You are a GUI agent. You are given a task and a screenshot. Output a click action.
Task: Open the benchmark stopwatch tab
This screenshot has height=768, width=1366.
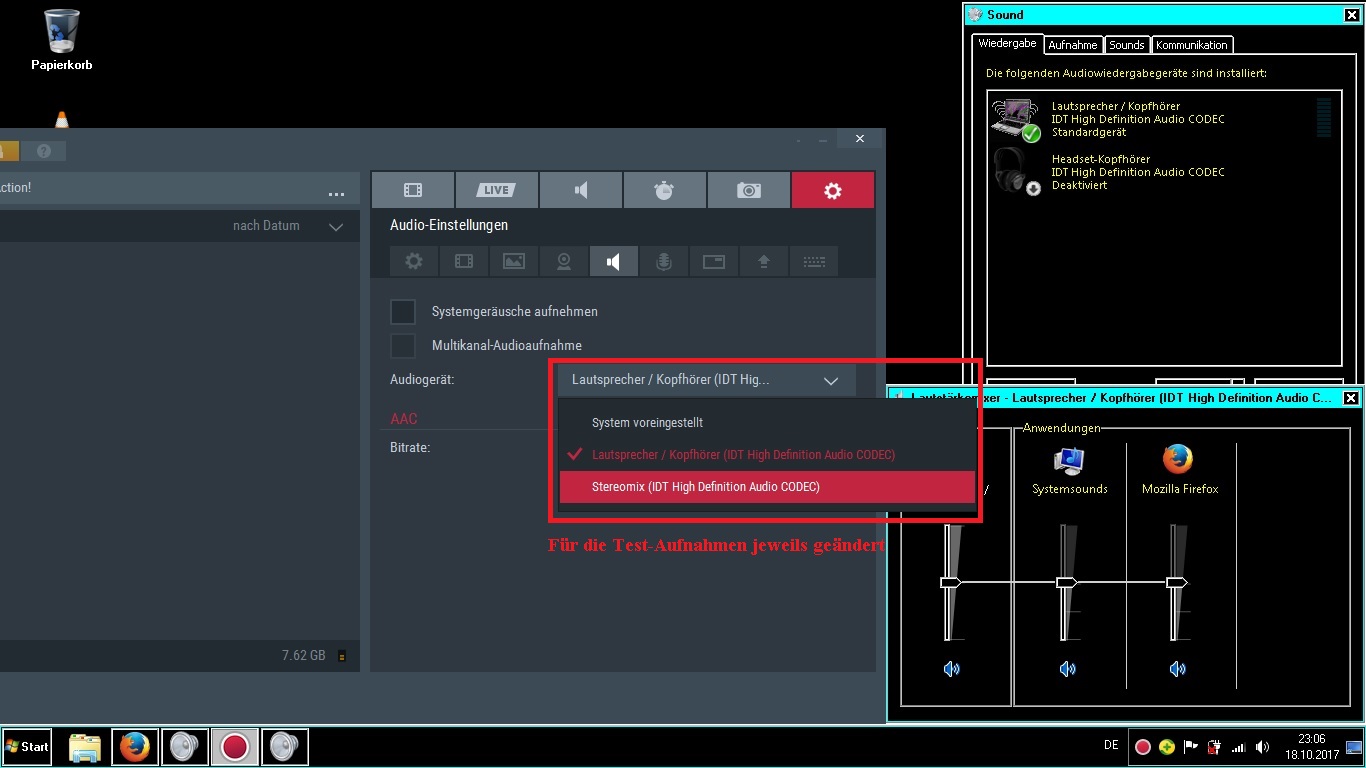click(x=664, y=190)
